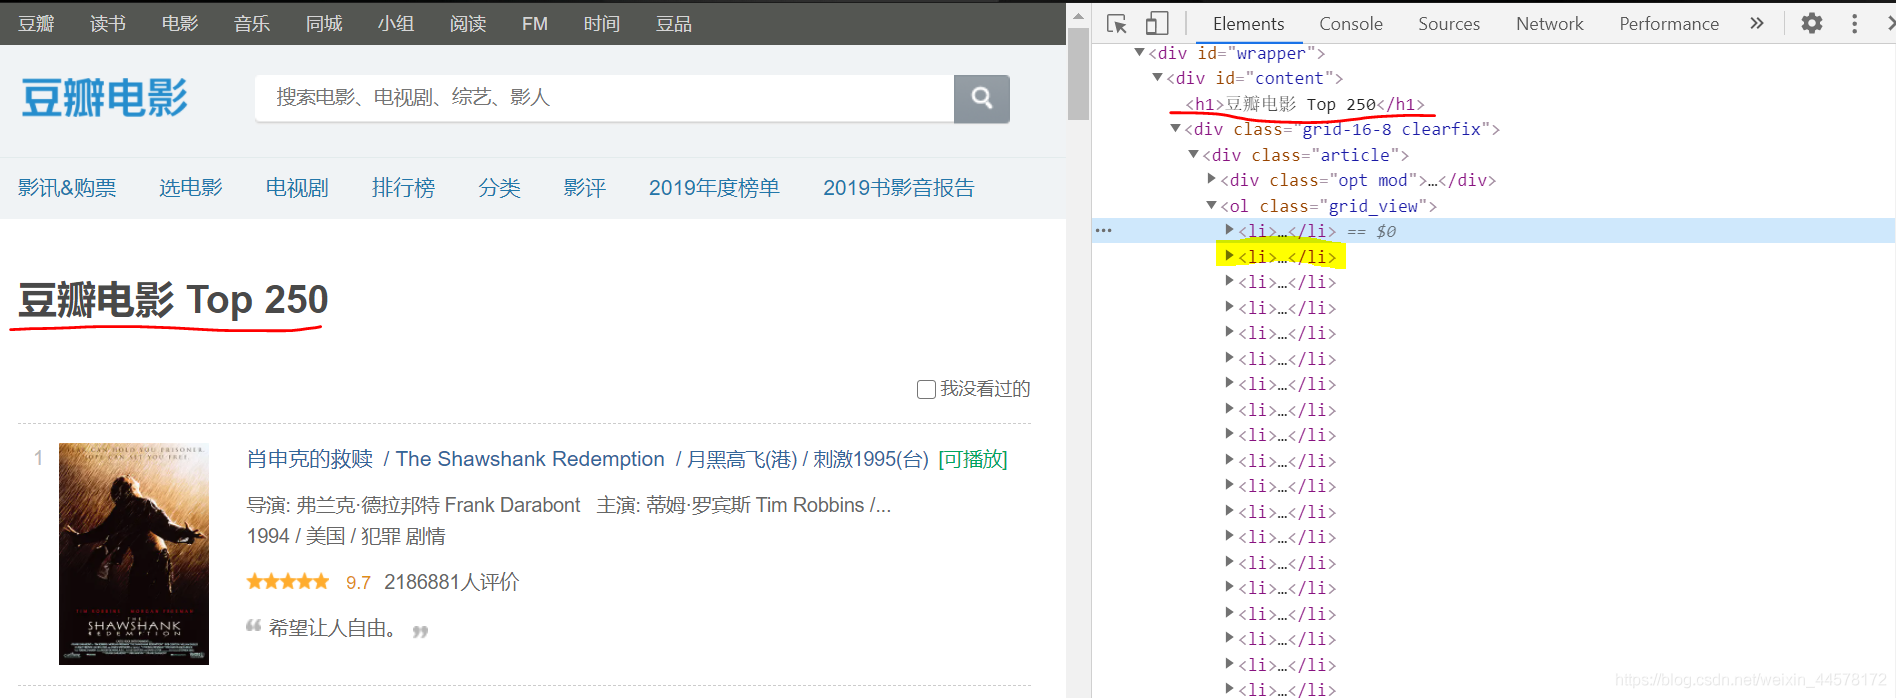Image resolution: width=1896 pixels, height=698 pixels.
Task: Open the 分类 page
Action: click(499, 188)
